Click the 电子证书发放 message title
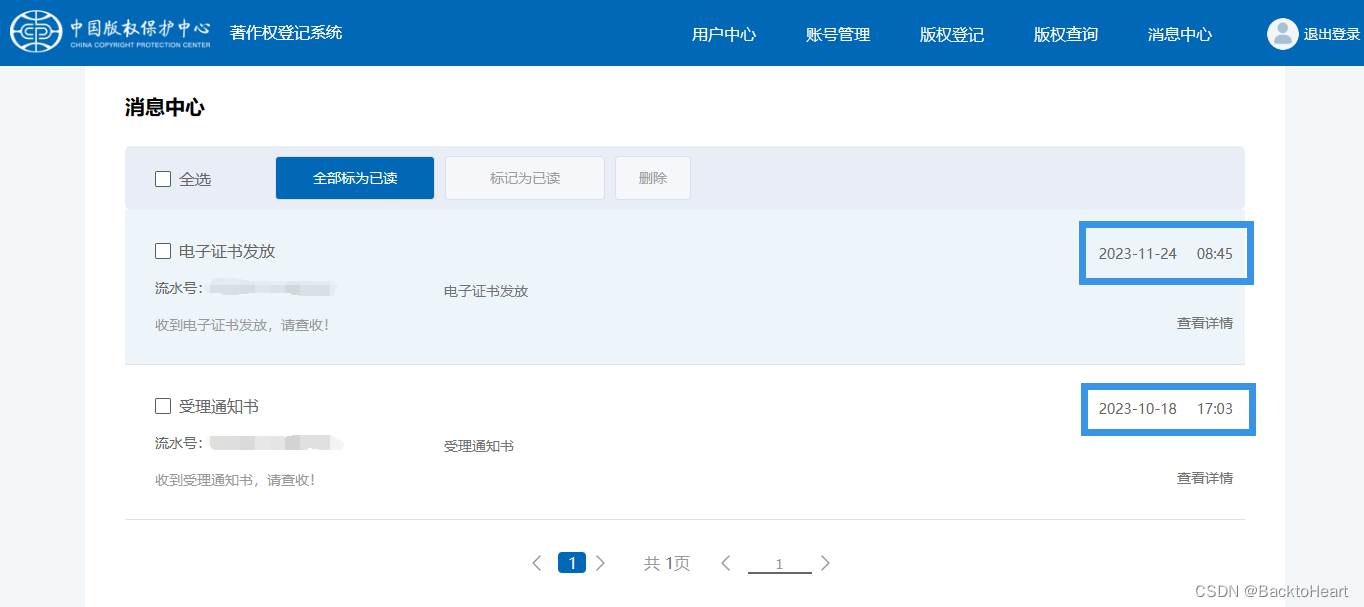Screen dimensions: 1364x607 [227, 251]
